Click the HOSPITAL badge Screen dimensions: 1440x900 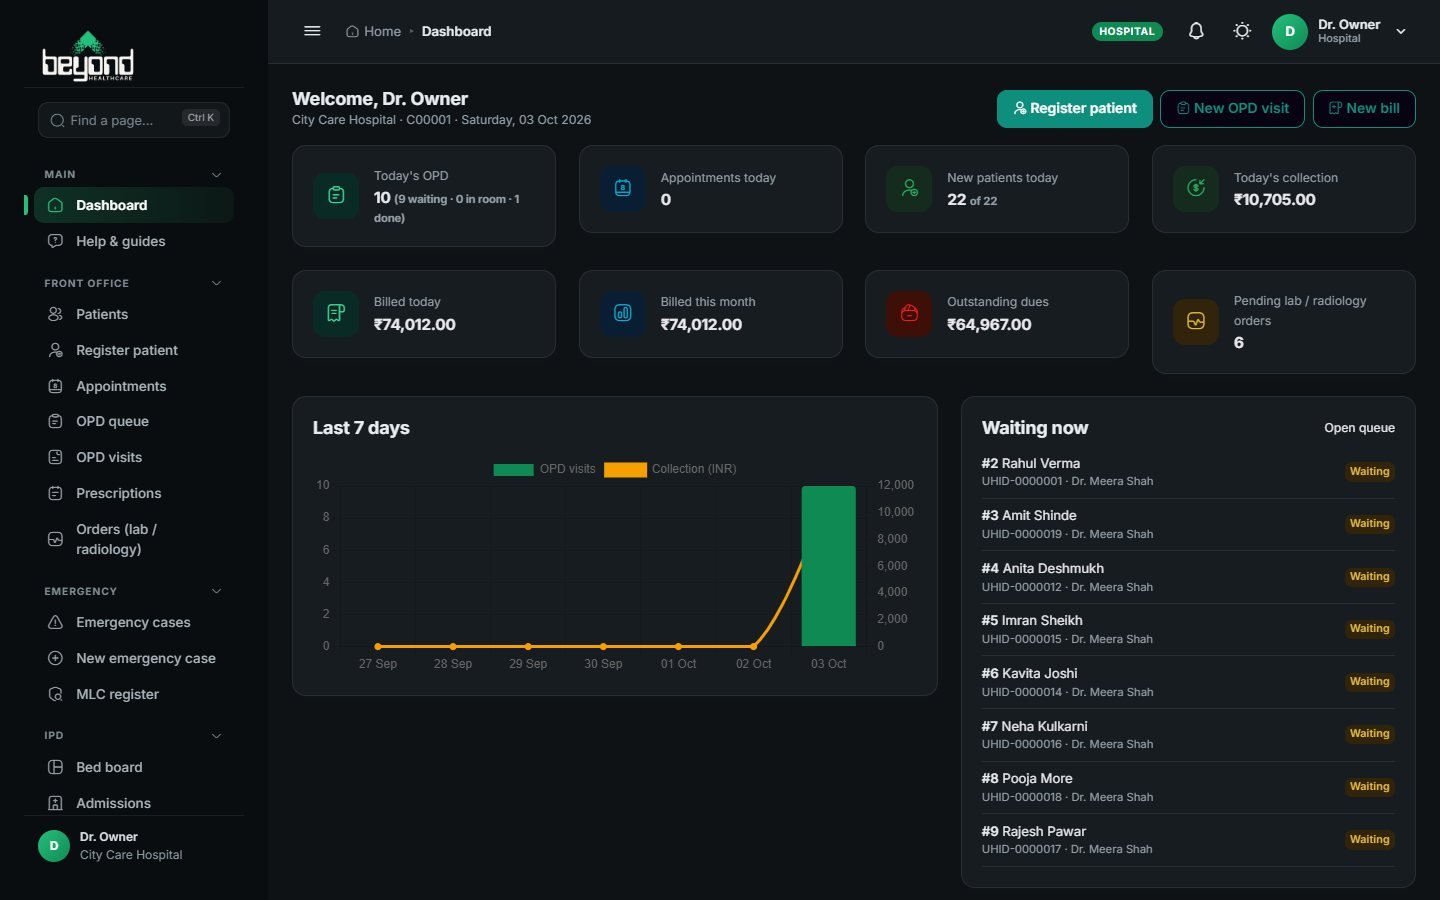(x=1127, y=31)
